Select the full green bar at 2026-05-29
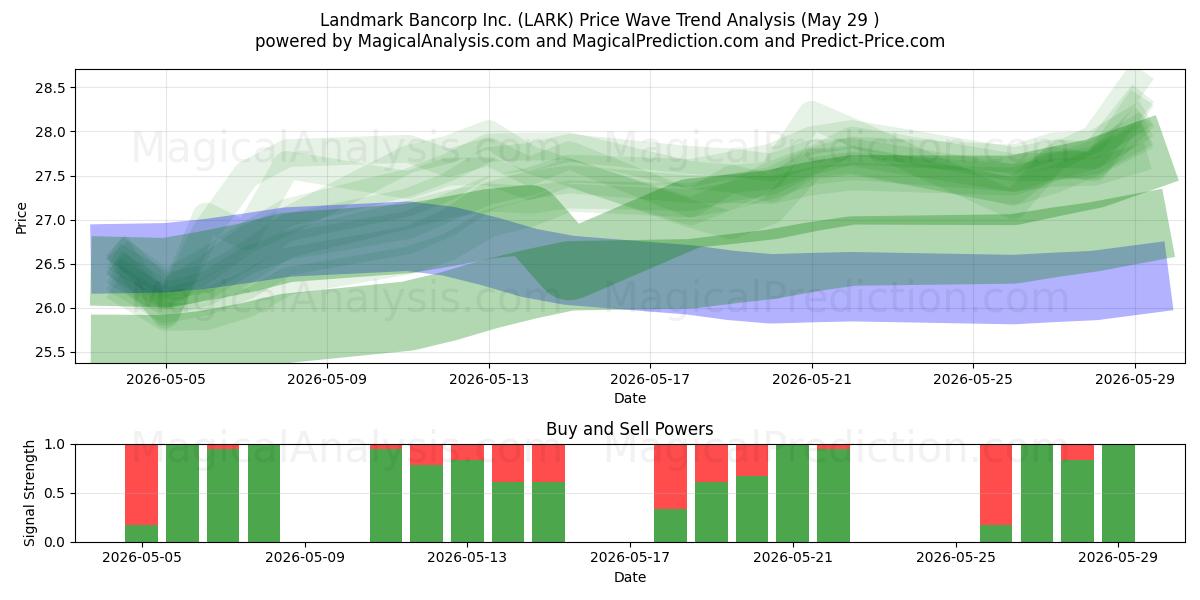The width and height of the screenshot is (1200, 600). [1118, 493]
